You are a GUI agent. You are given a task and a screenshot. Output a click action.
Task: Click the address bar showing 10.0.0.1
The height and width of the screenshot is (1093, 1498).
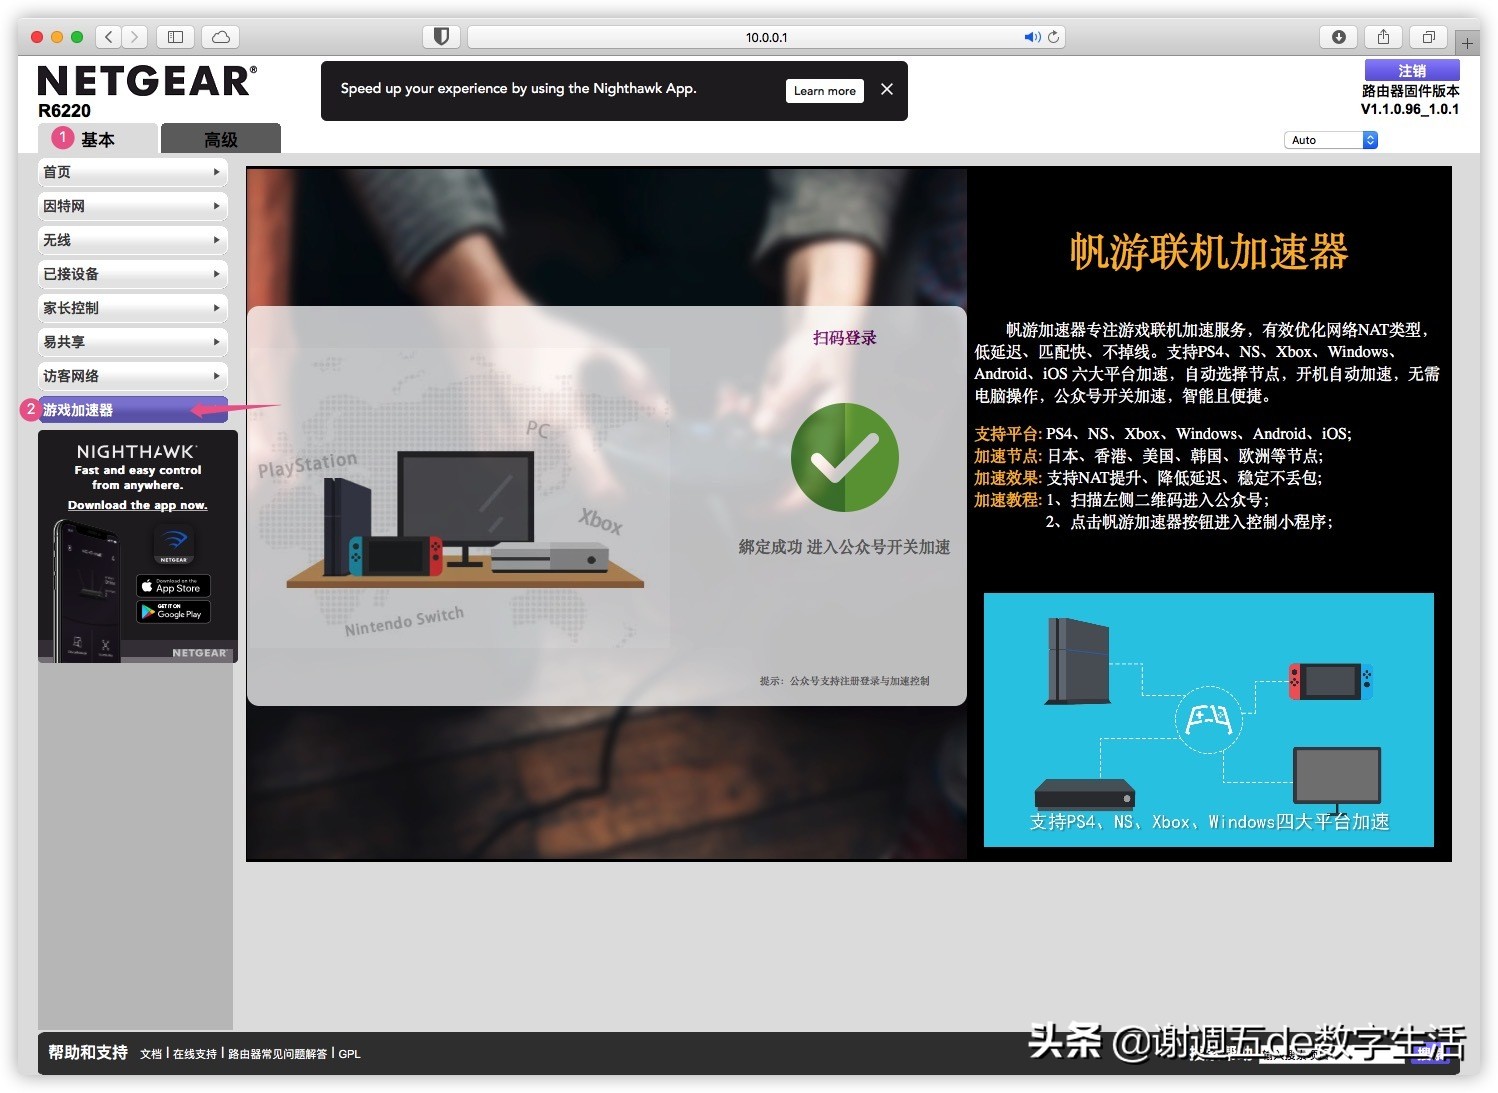[766, 36]
